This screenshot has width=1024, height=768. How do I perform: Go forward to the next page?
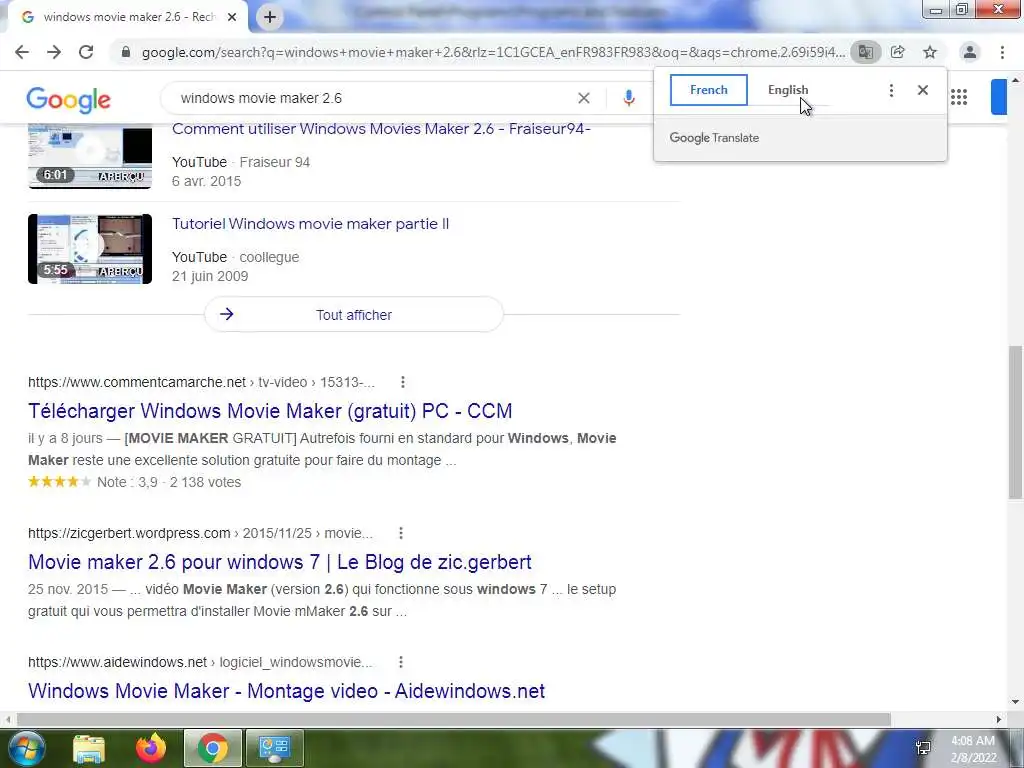pyautogui.click(x=54, y=52)
